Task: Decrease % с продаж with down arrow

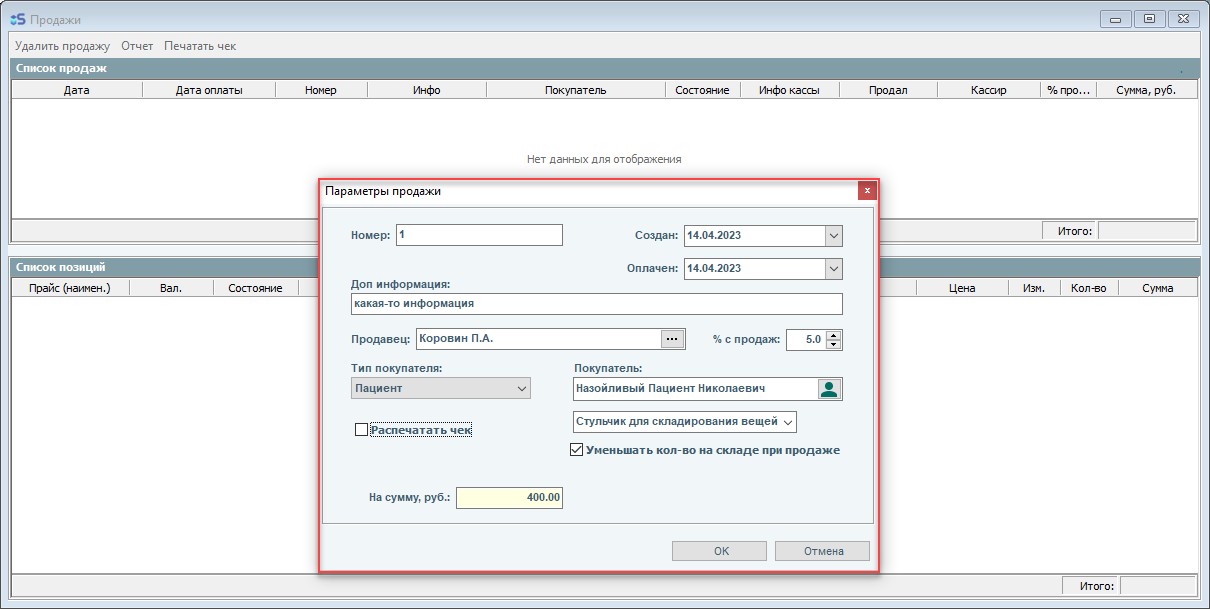Action: 834,345
